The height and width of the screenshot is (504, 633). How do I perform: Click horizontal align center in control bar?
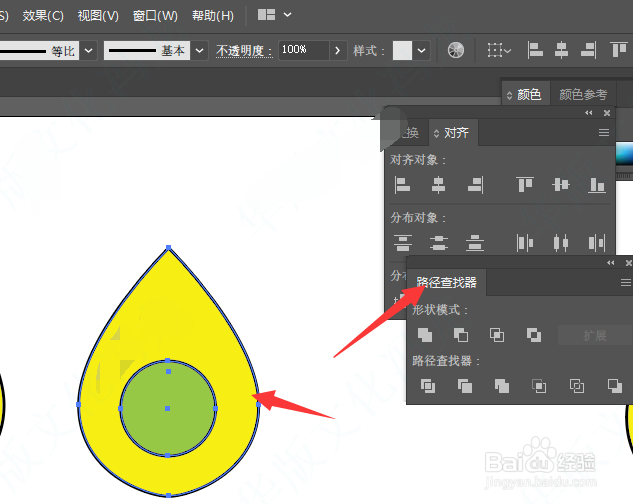tap(562, 50)
